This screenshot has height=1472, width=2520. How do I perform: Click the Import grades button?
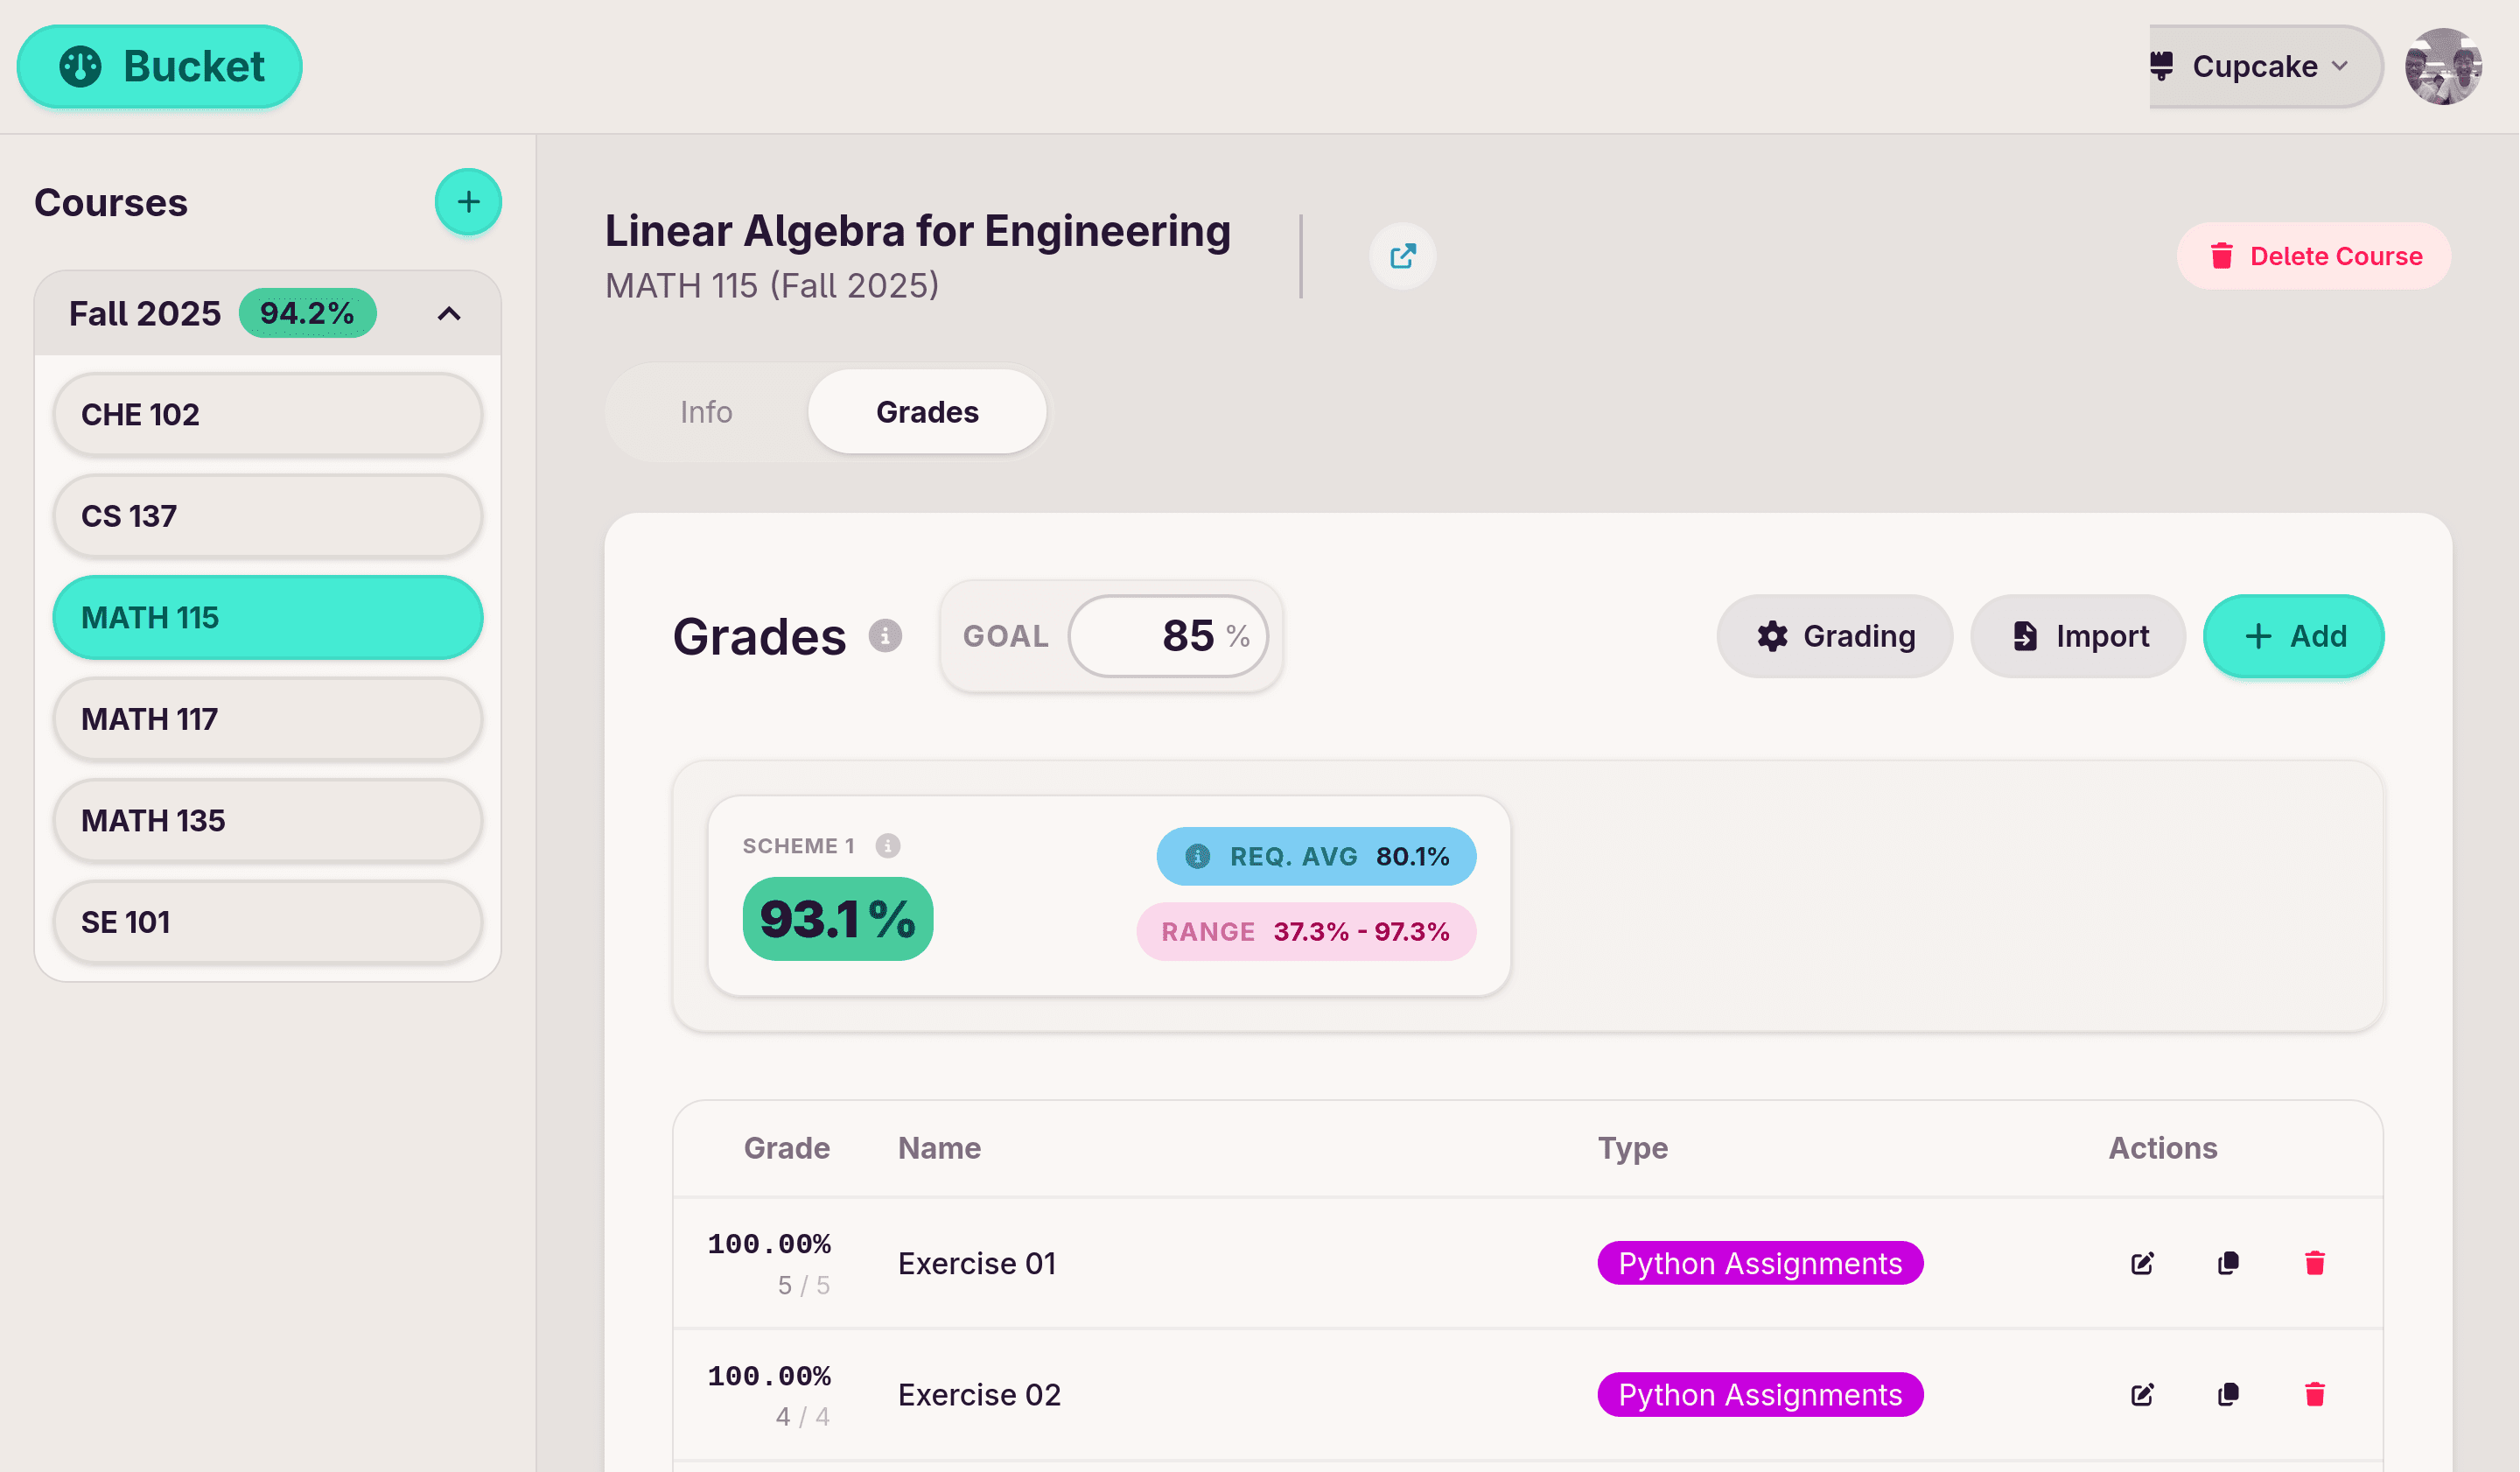coord(2078,636)
